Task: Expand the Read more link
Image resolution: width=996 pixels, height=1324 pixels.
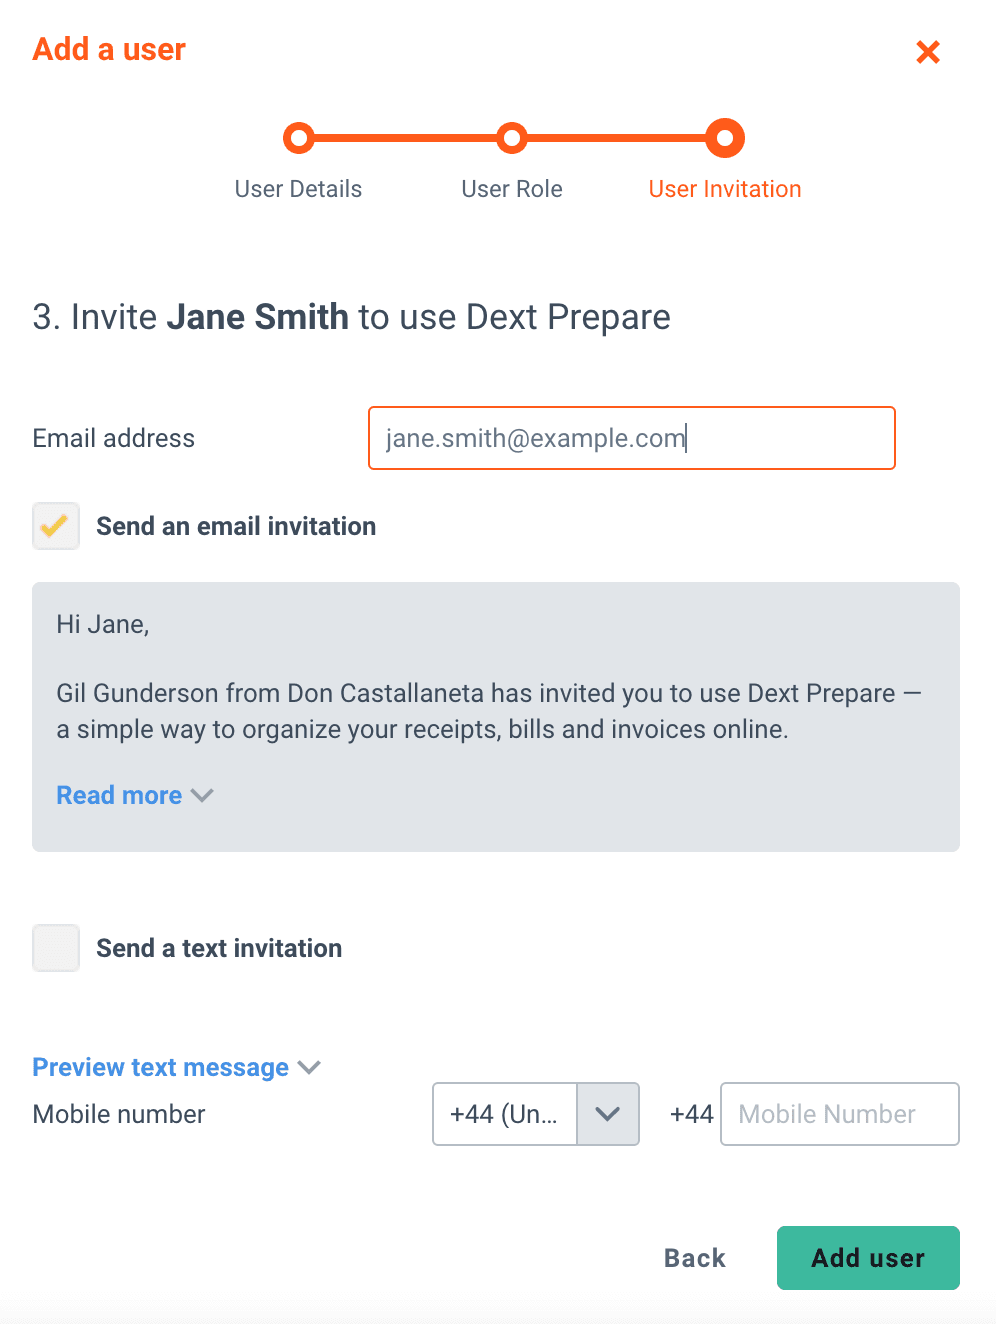Action: (x=119, y=796)
